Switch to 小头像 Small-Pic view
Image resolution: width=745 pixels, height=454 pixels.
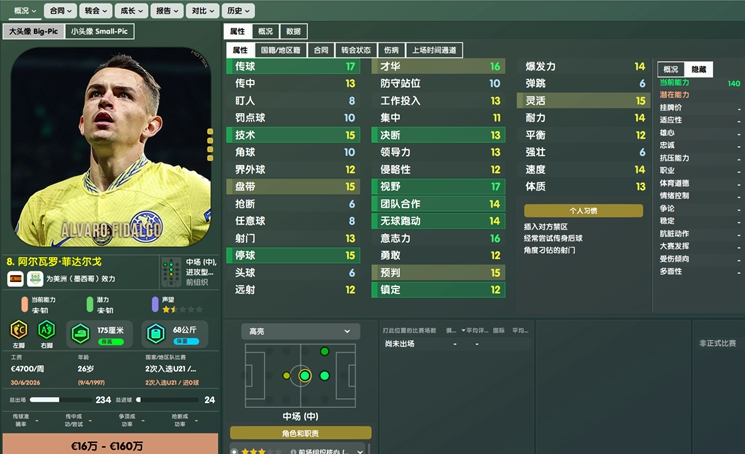click(x=99, y=31)
